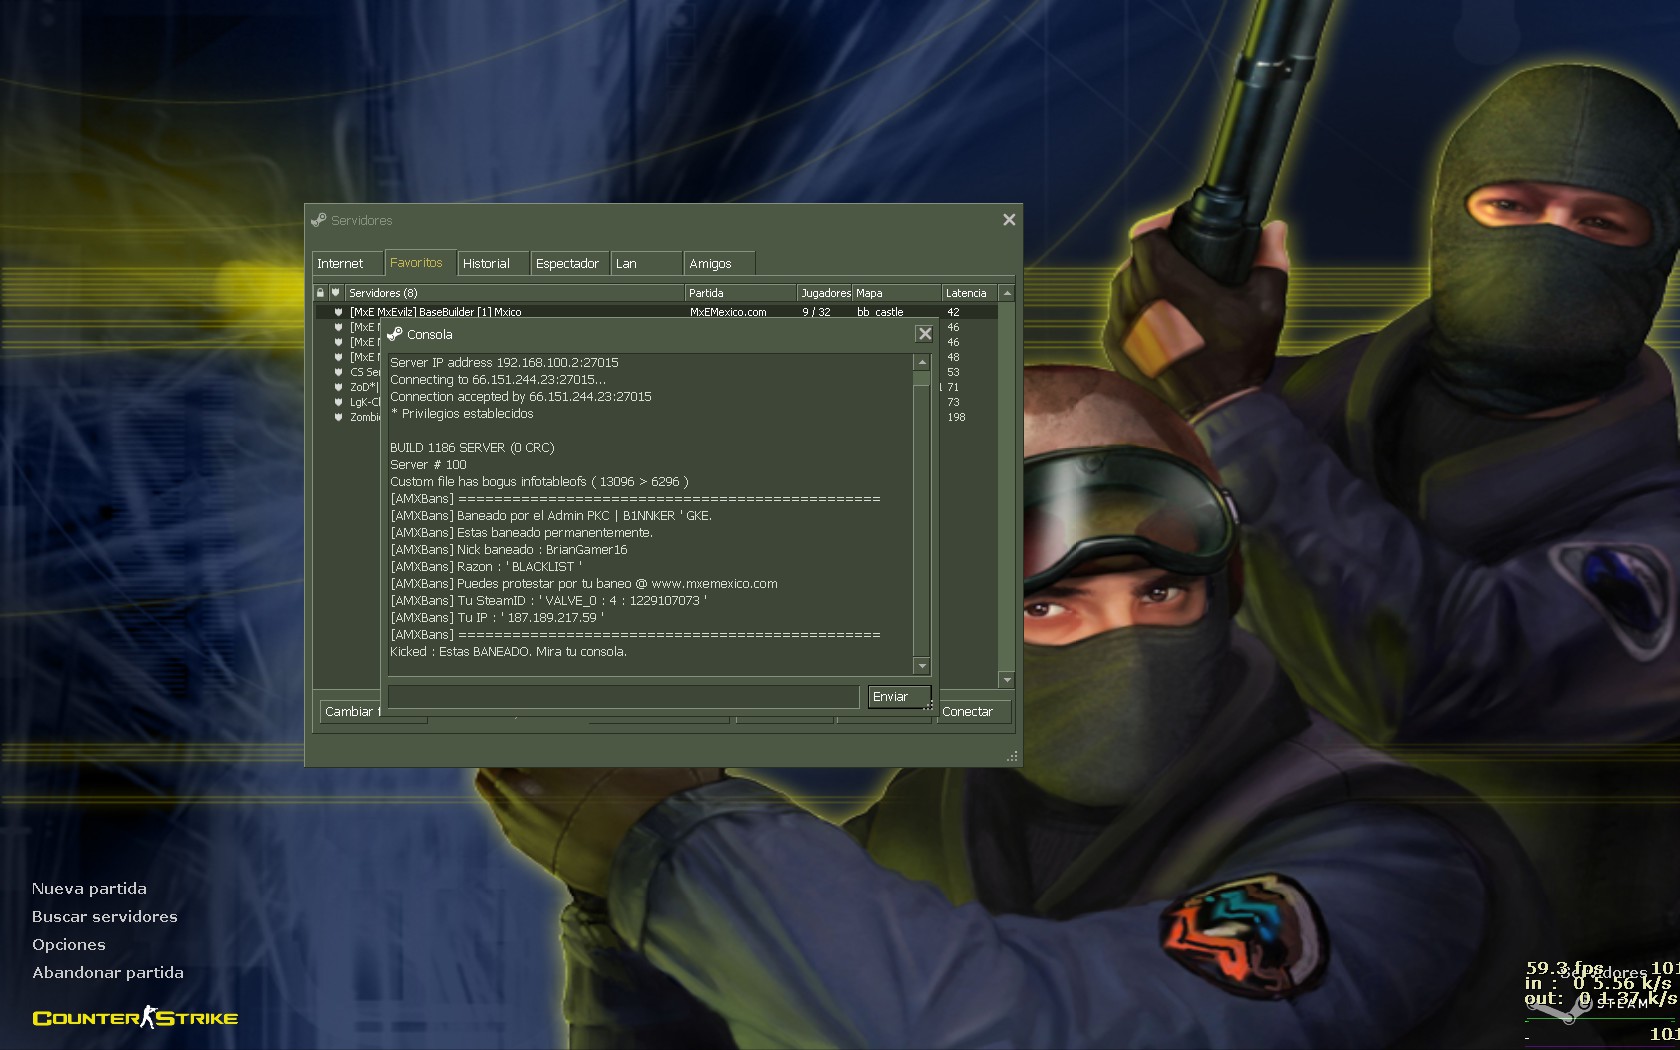Click Abandonar partida menu item
The image size is (1680, 1050).
(x=108, y=973)
